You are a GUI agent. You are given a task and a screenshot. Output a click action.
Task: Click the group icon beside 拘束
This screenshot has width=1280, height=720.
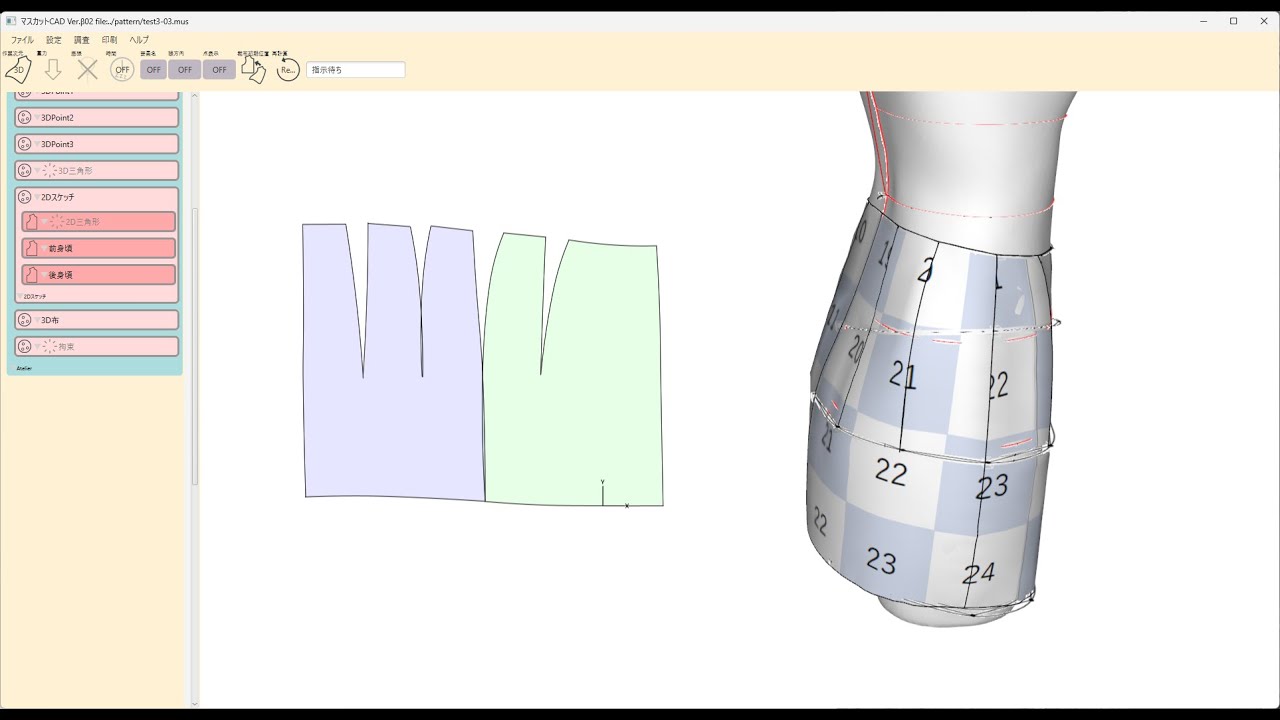[25, 346]
